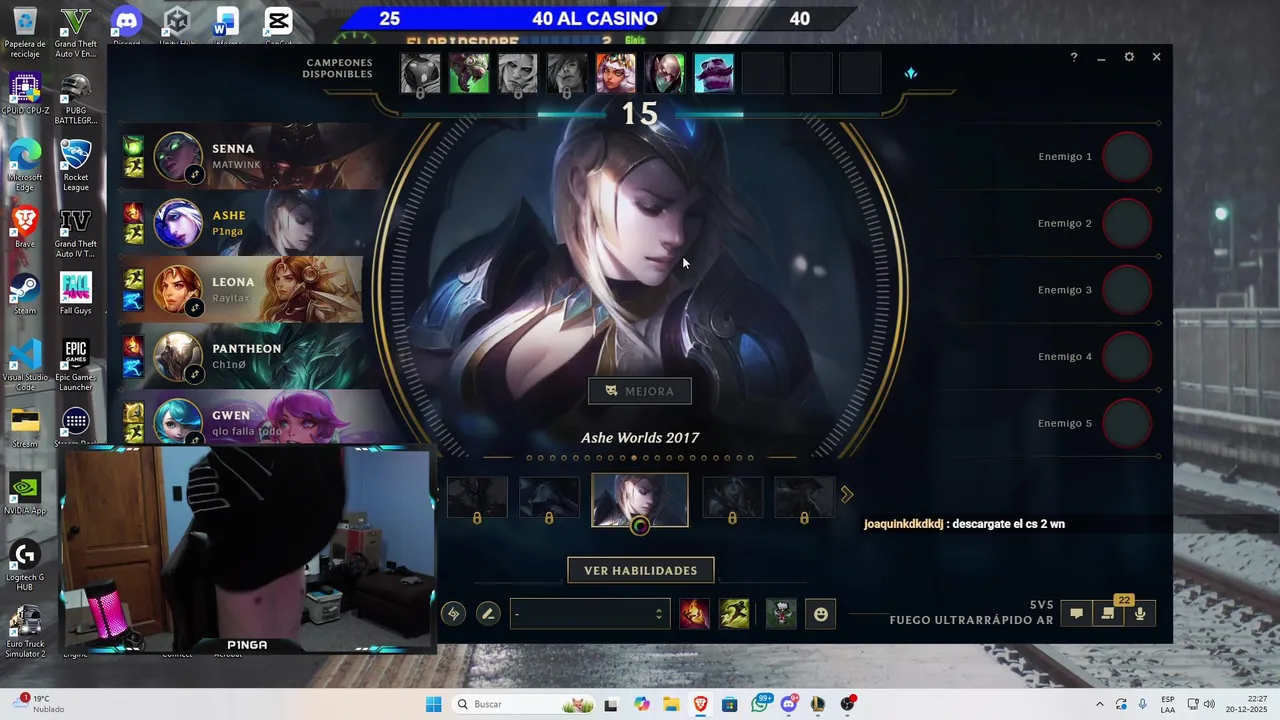Open Logitech G HUB desktop shortcut
This screenshot has height=720, width=1280.
[x=25, y=566]
